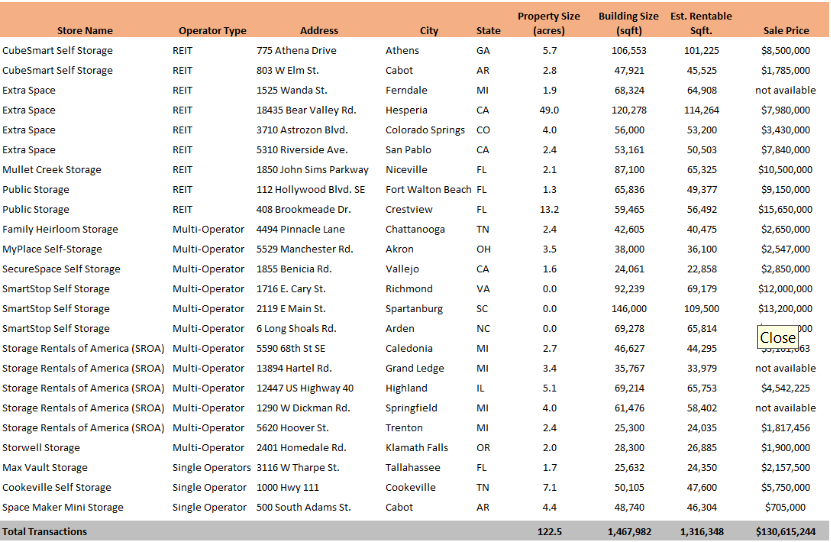Image resolution: width=831 pixels, height=542 pixels.
Task: Click the Est. Rentable Sqft. header
Action: [700, 23]
